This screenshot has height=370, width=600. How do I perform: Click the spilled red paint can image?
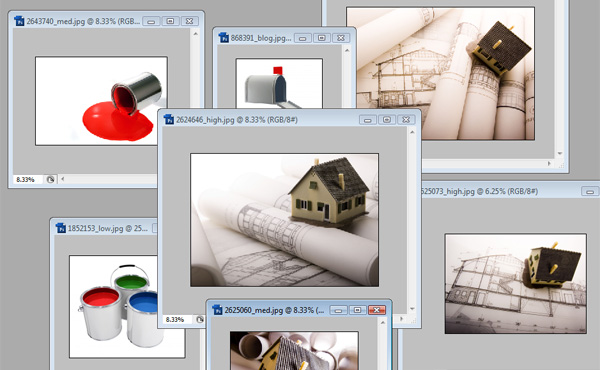(101, 101)
